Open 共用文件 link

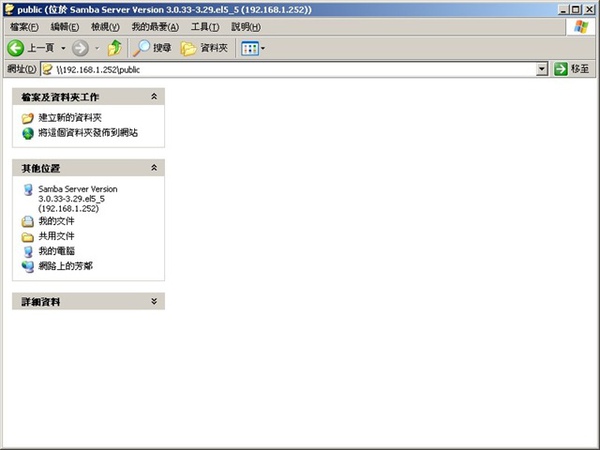tap(56, 236)
